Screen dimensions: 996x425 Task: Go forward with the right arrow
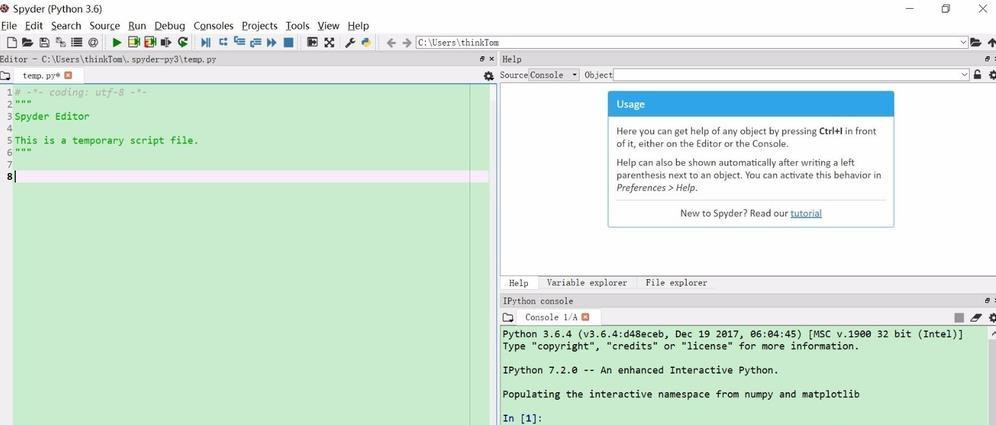(x=407, y=43)
